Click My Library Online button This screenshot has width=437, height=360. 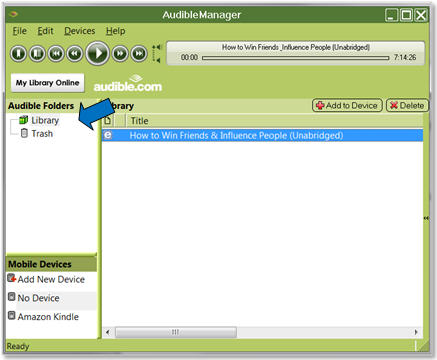(x=47, y=83)
